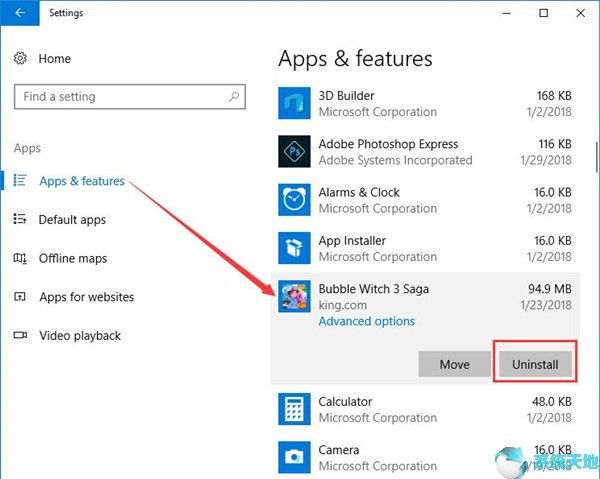Click the back arrow in title bar

[x=21, y=13]
